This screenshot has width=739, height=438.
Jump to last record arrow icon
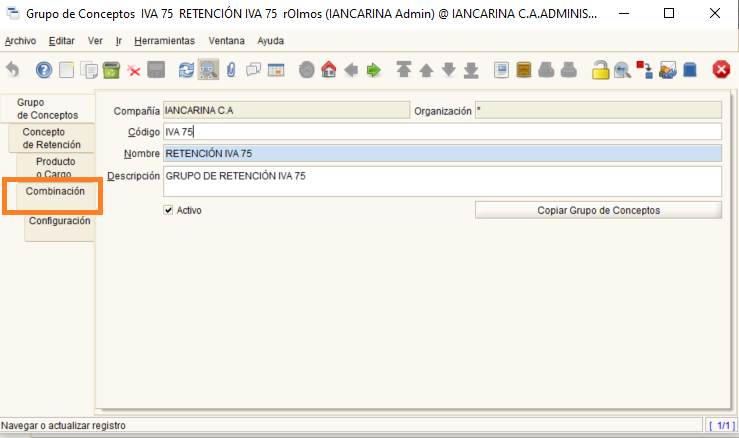(471, 70)
